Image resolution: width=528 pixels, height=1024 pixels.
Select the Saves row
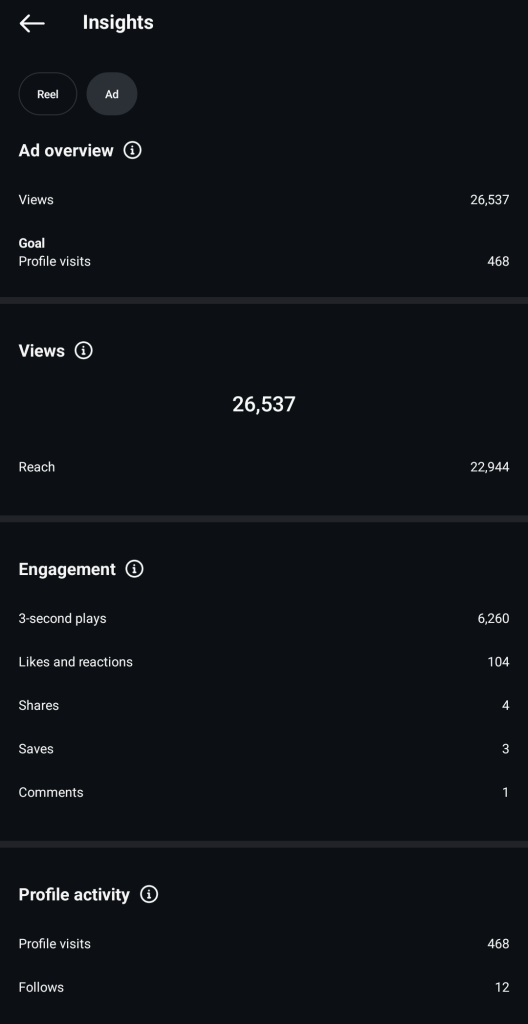pos(264,749)
